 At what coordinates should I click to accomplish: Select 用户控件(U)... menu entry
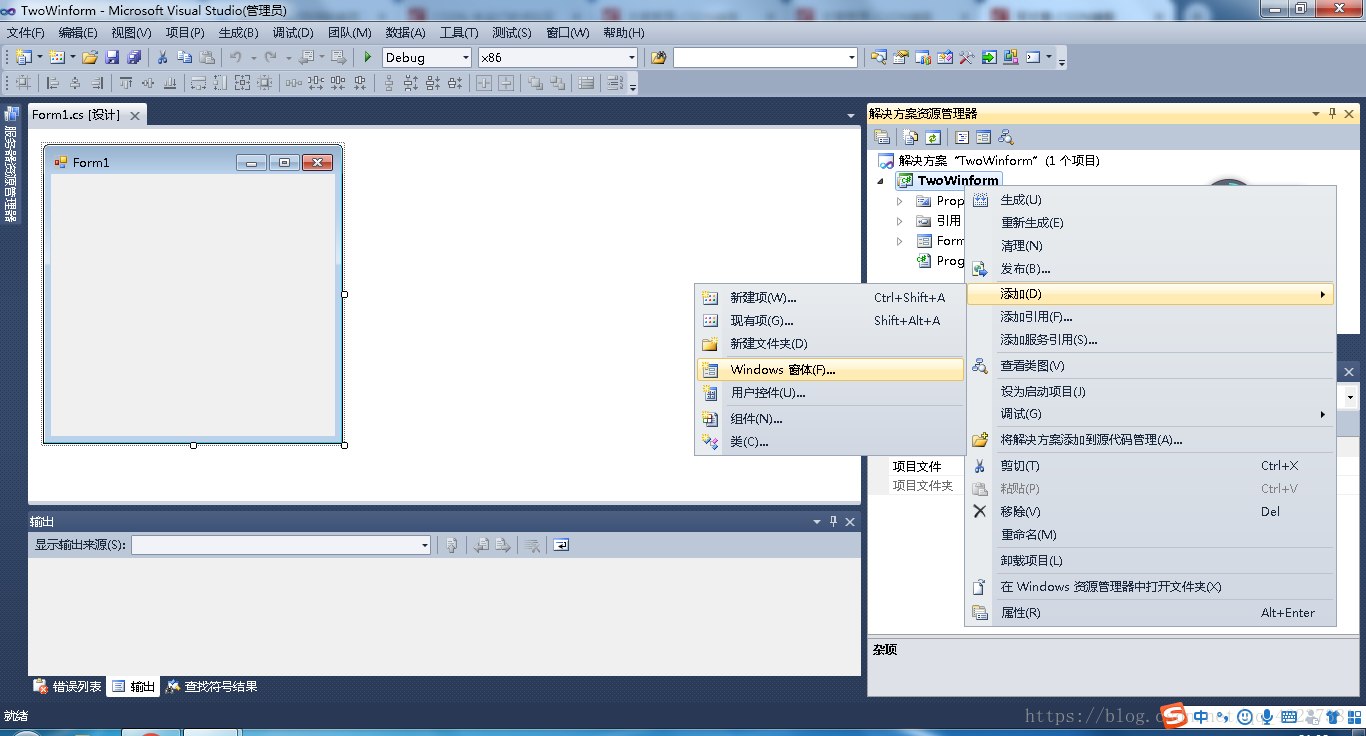pyautogui.click(x=830, y=393)
